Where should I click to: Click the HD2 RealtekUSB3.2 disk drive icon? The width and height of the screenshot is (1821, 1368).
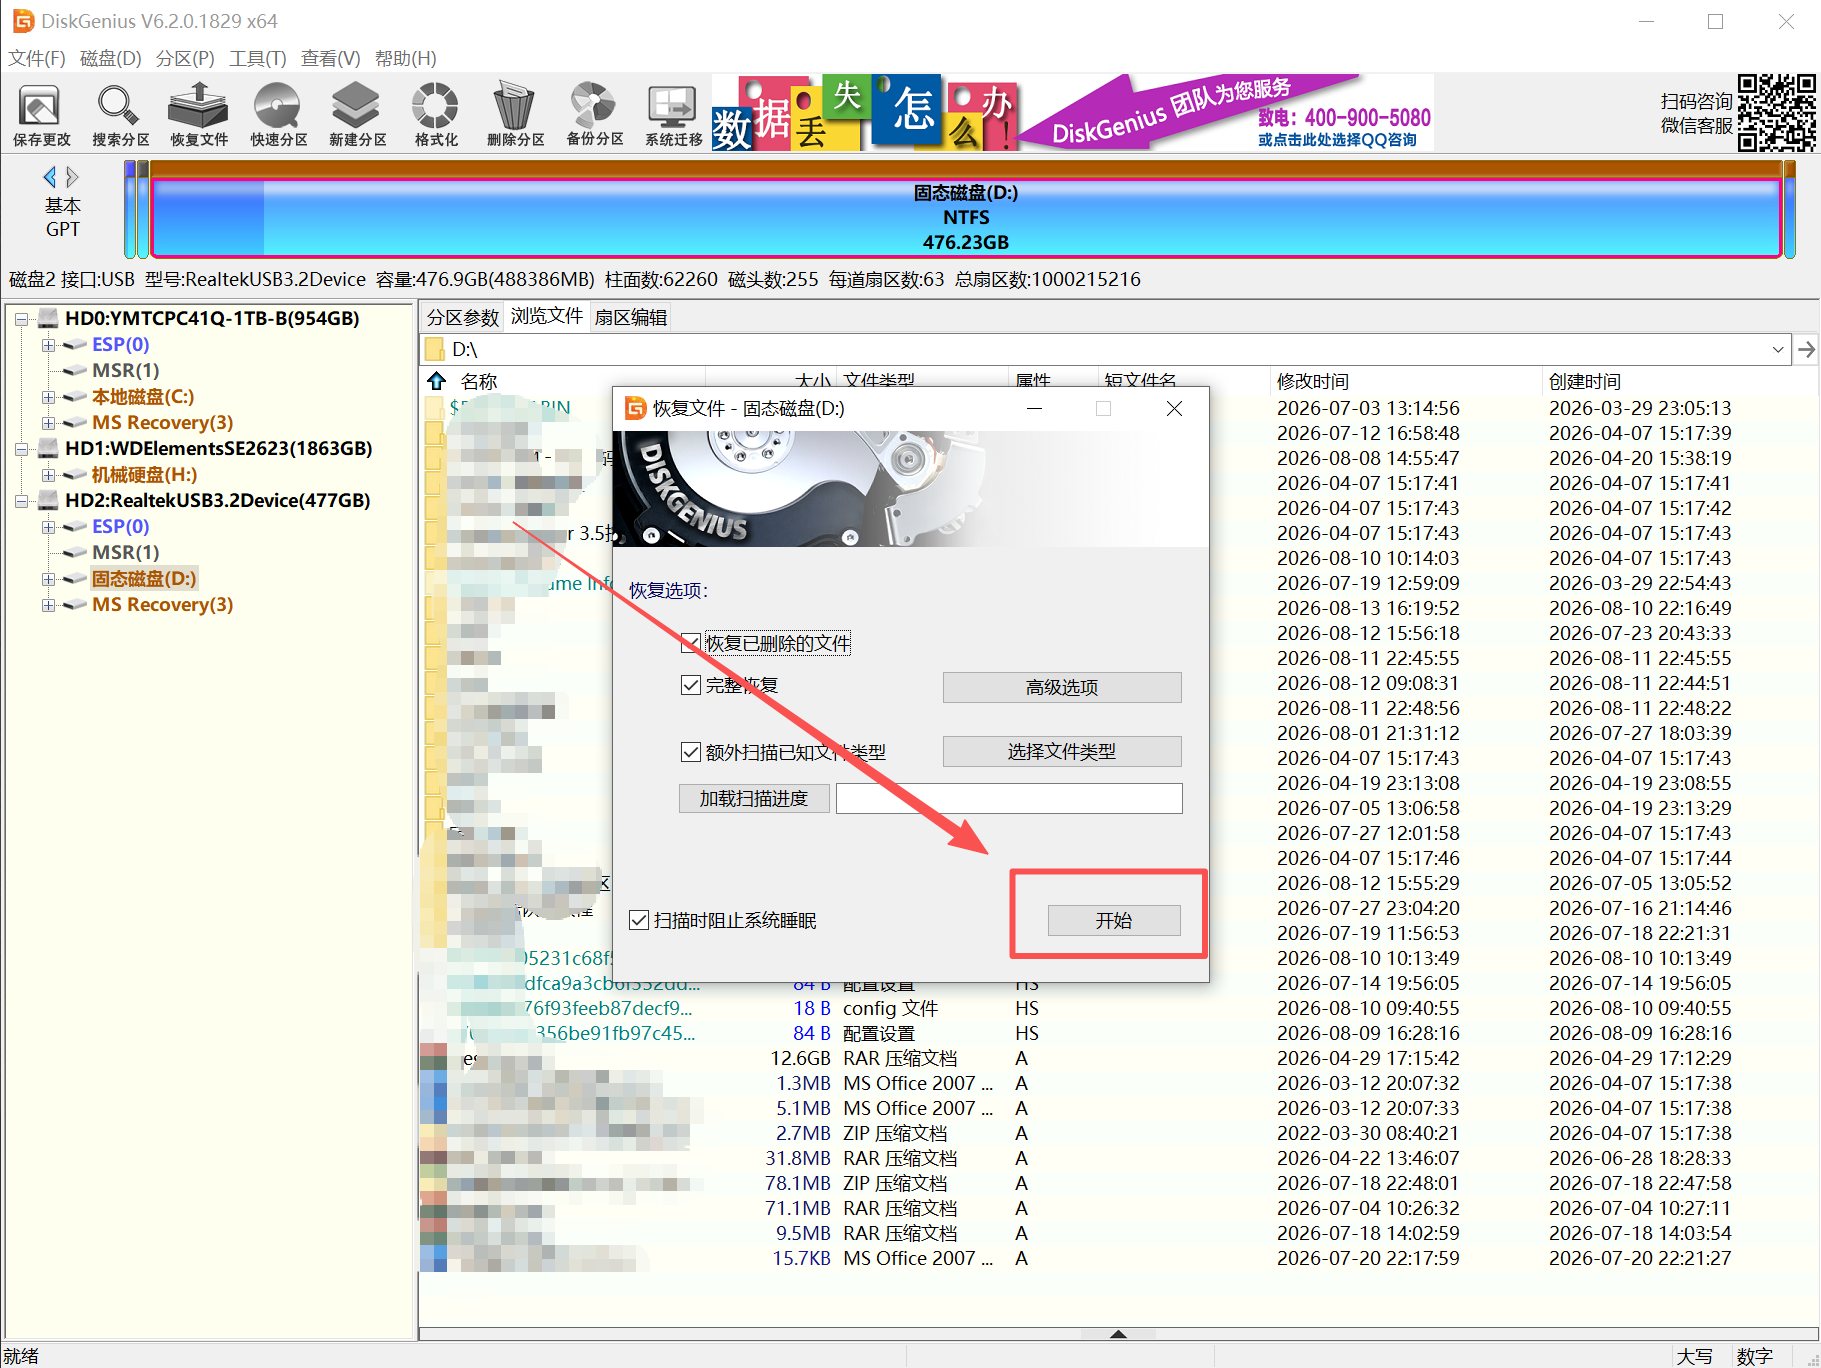point(48,500)
